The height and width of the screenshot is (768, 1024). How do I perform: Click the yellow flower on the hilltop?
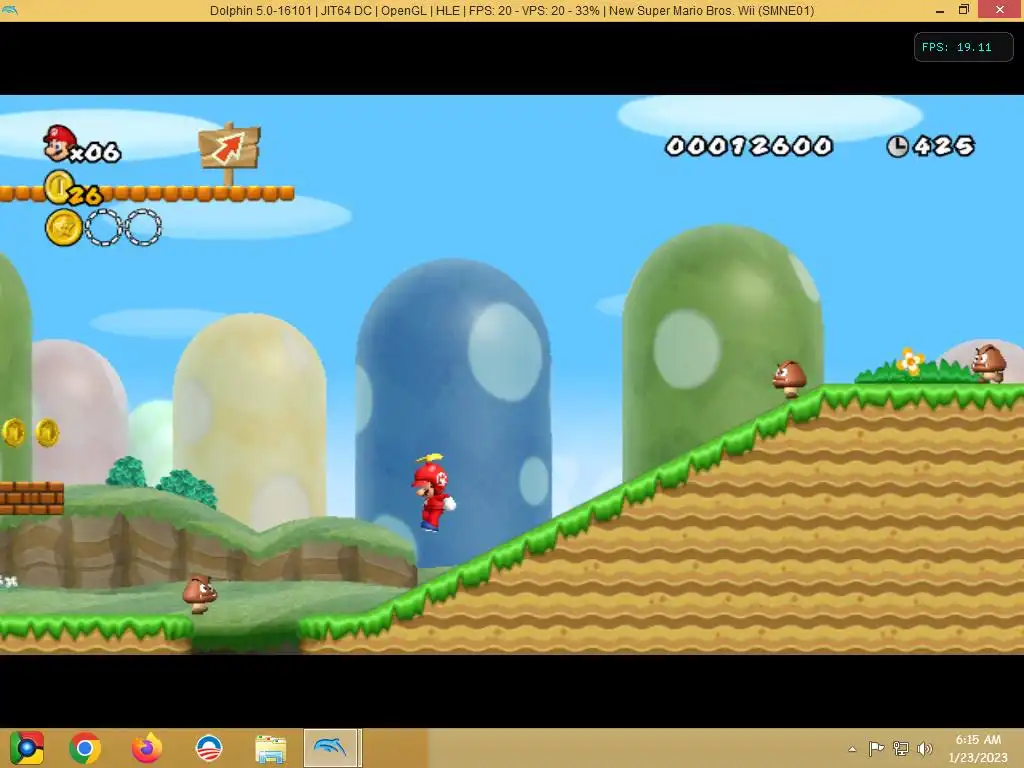910,361
